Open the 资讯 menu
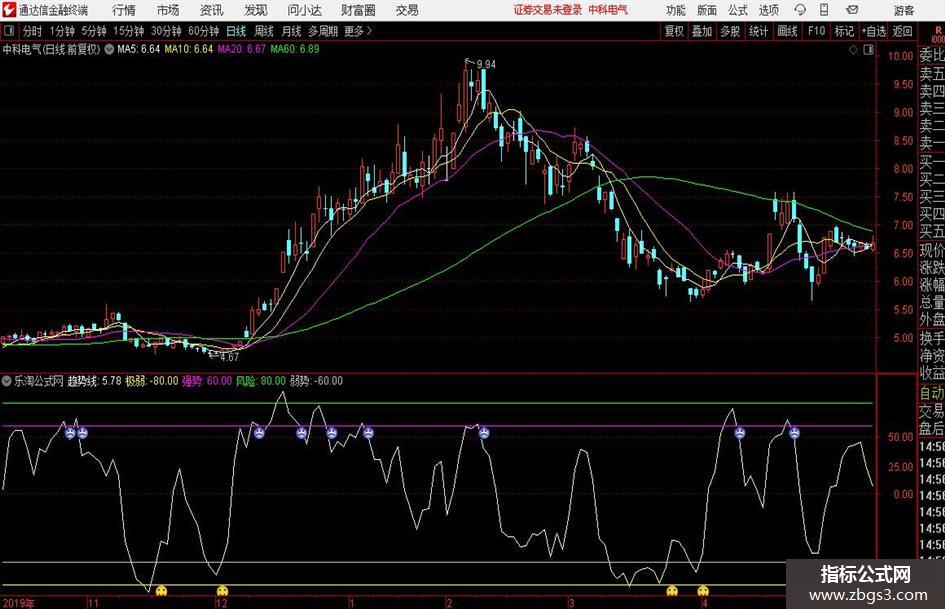The width and height of the screenshot is (945, 609). [212, 10]
